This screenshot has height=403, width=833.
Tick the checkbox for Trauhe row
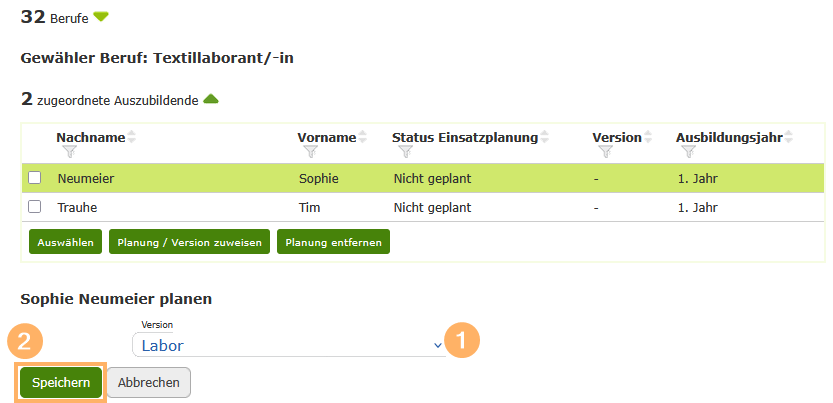35,207
